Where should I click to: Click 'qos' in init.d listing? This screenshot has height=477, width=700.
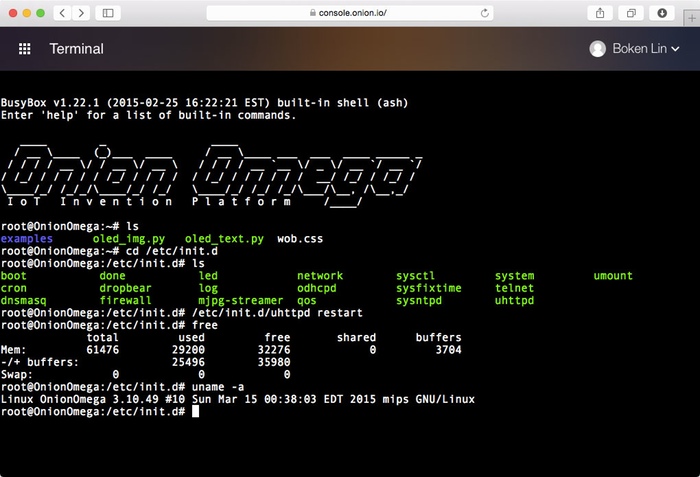pyautogui.click(x=307, y=301)
